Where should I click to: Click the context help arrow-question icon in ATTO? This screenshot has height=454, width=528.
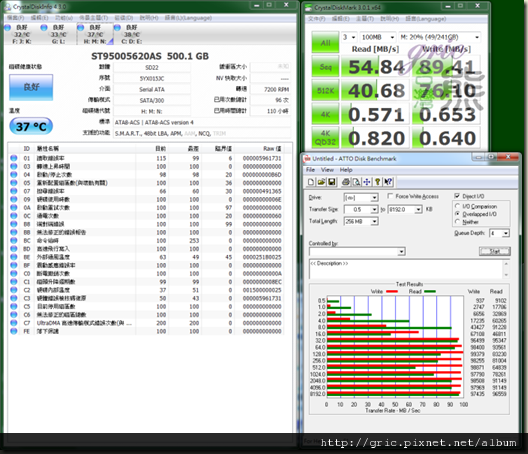388,182
